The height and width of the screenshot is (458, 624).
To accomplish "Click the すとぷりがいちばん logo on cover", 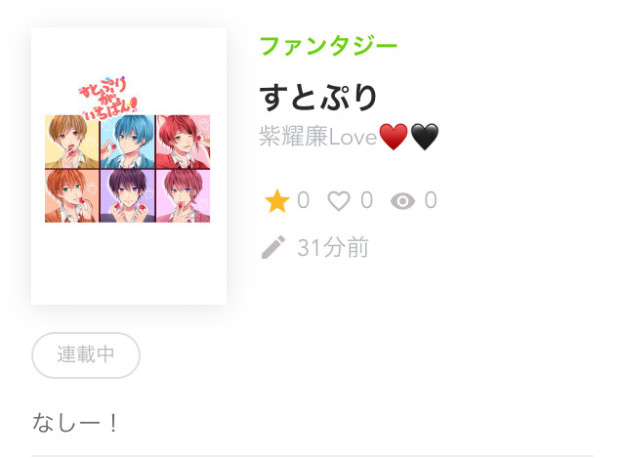I will pyautogui.click(x=108, y=97).
